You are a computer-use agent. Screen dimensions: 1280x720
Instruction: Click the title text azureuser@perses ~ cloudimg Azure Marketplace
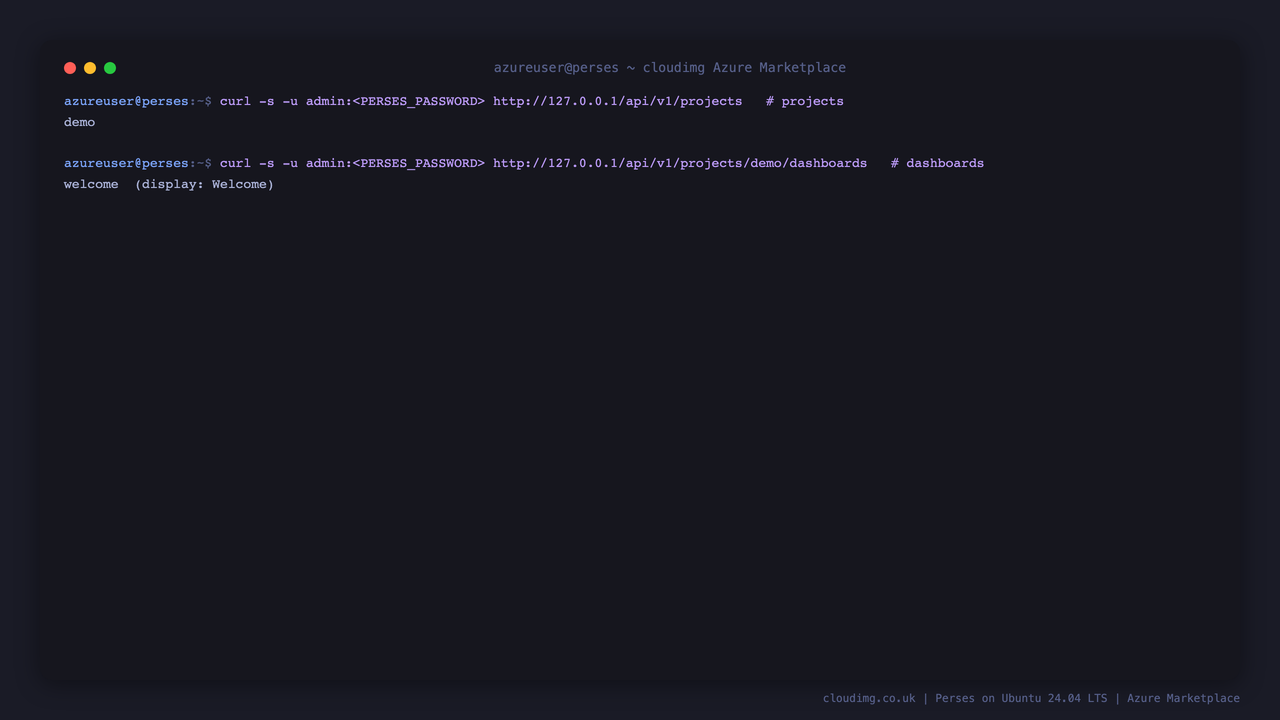(670, 68)
